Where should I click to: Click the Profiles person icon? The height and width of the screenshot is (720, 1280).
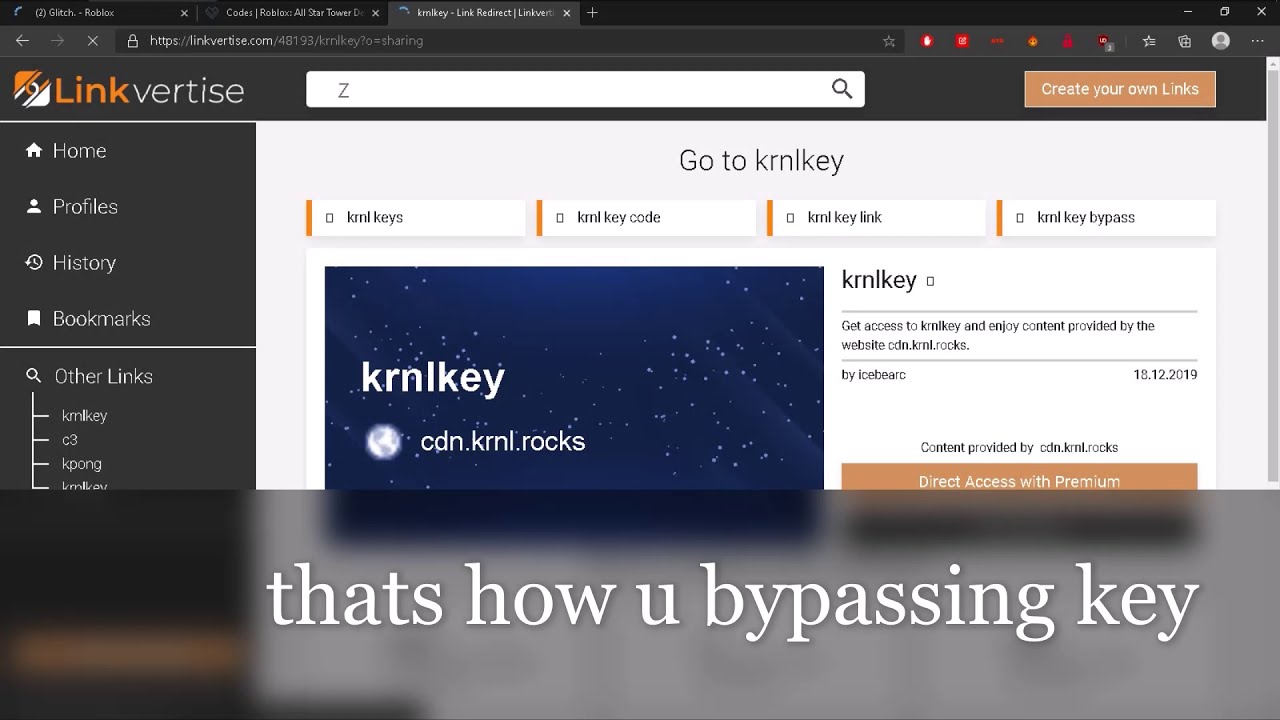(34, 206)
